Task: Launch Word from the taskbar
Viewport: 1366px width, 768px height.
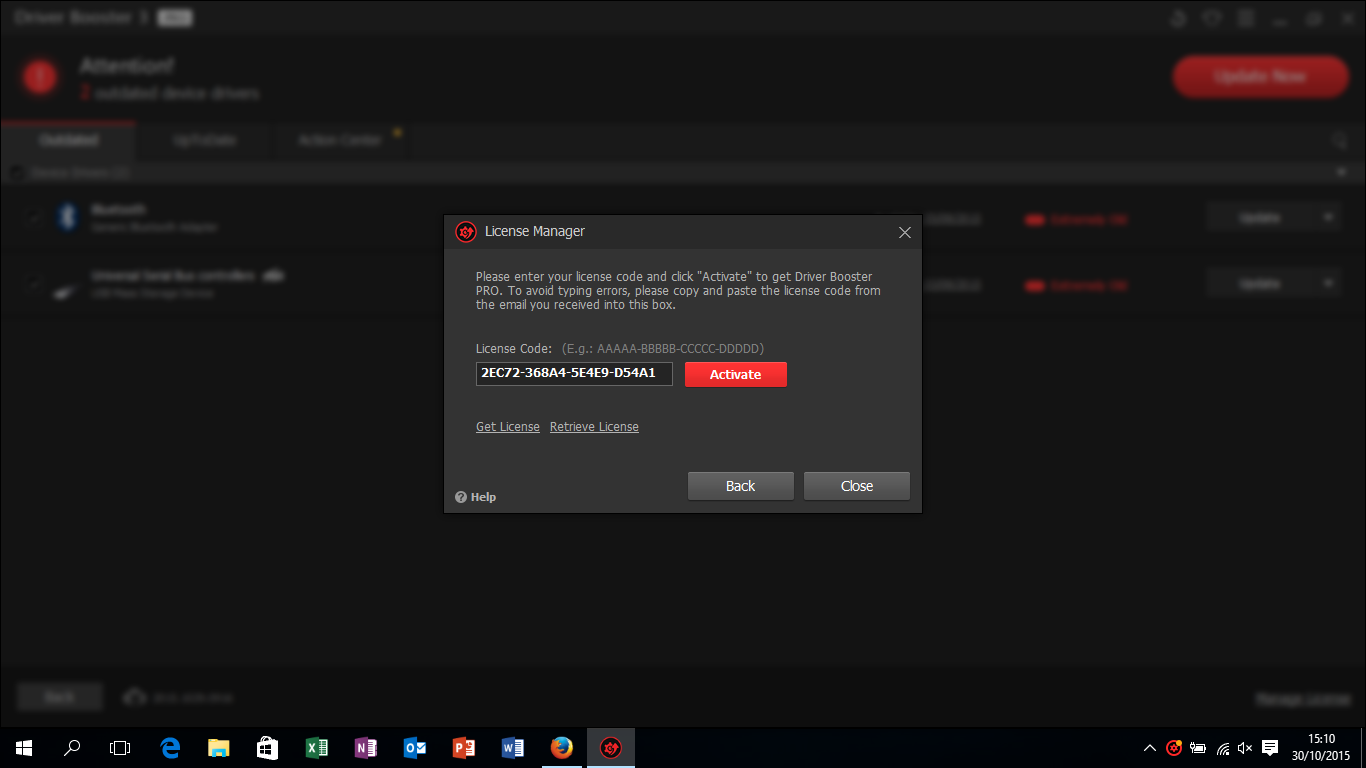Action: 512,748
